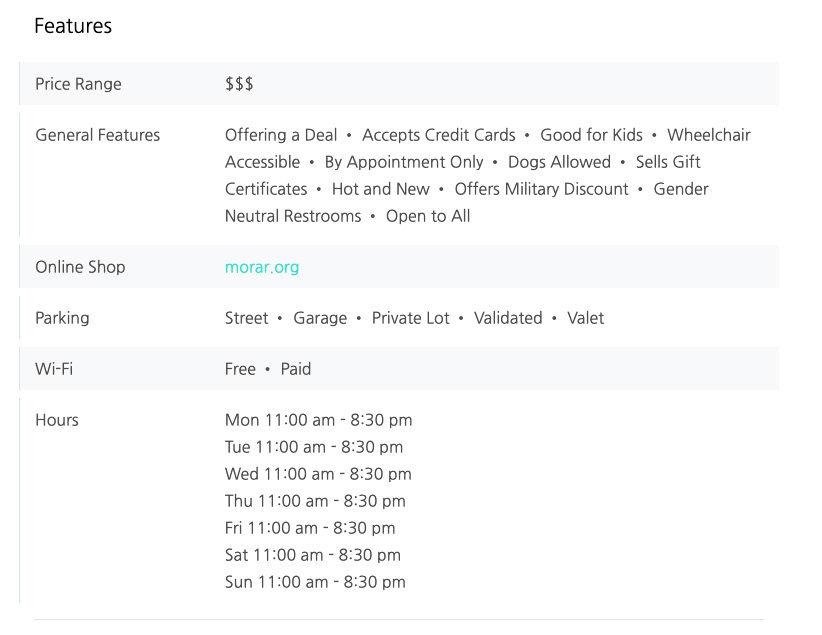
Task: Click the Open to All feature
Action: [428, 216]
